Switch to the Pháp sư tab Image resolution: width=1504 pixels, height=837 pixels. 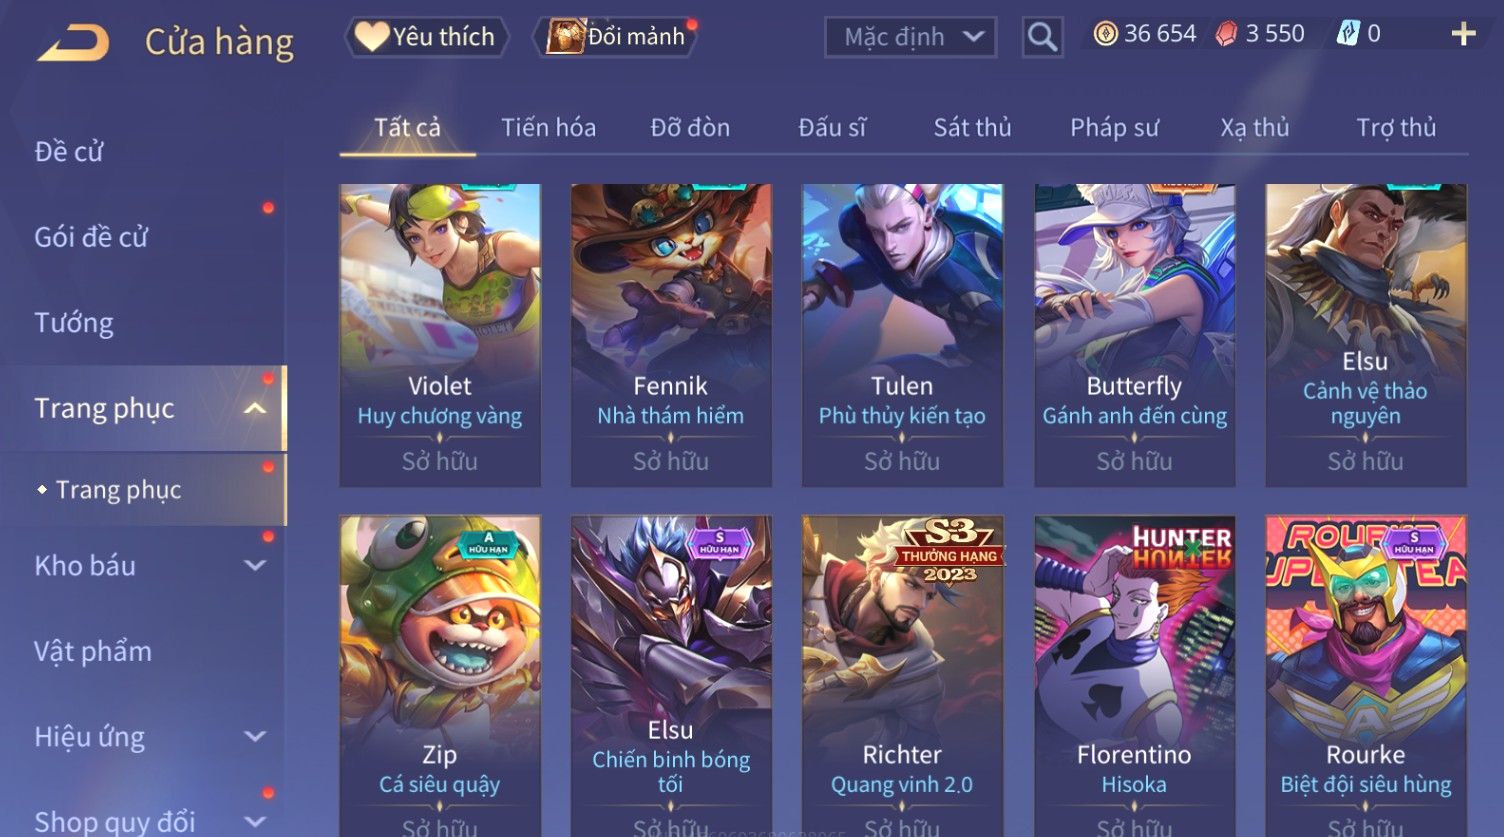(x=1114, y=128)
